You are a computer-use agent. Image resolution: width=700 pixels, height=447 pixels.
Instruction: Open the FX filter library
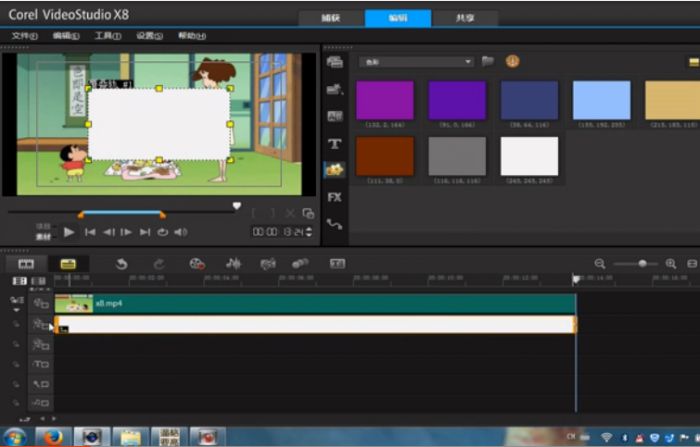tap(335, 197)
